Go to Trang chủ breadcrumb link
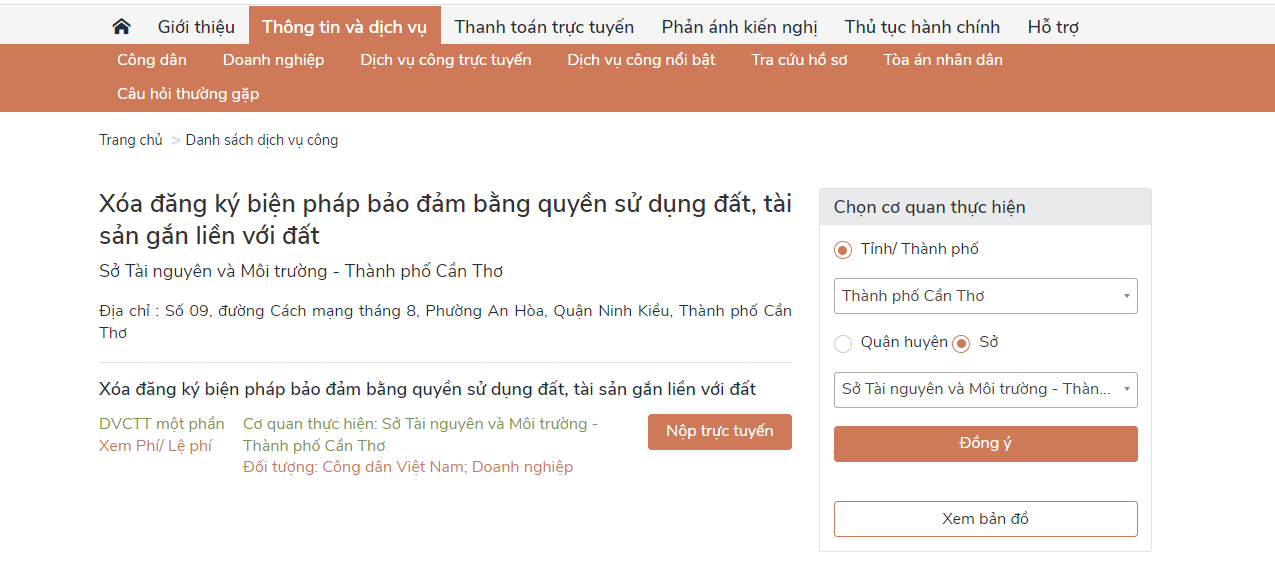This screenshot has height=562, width=1275. [131, 140]
